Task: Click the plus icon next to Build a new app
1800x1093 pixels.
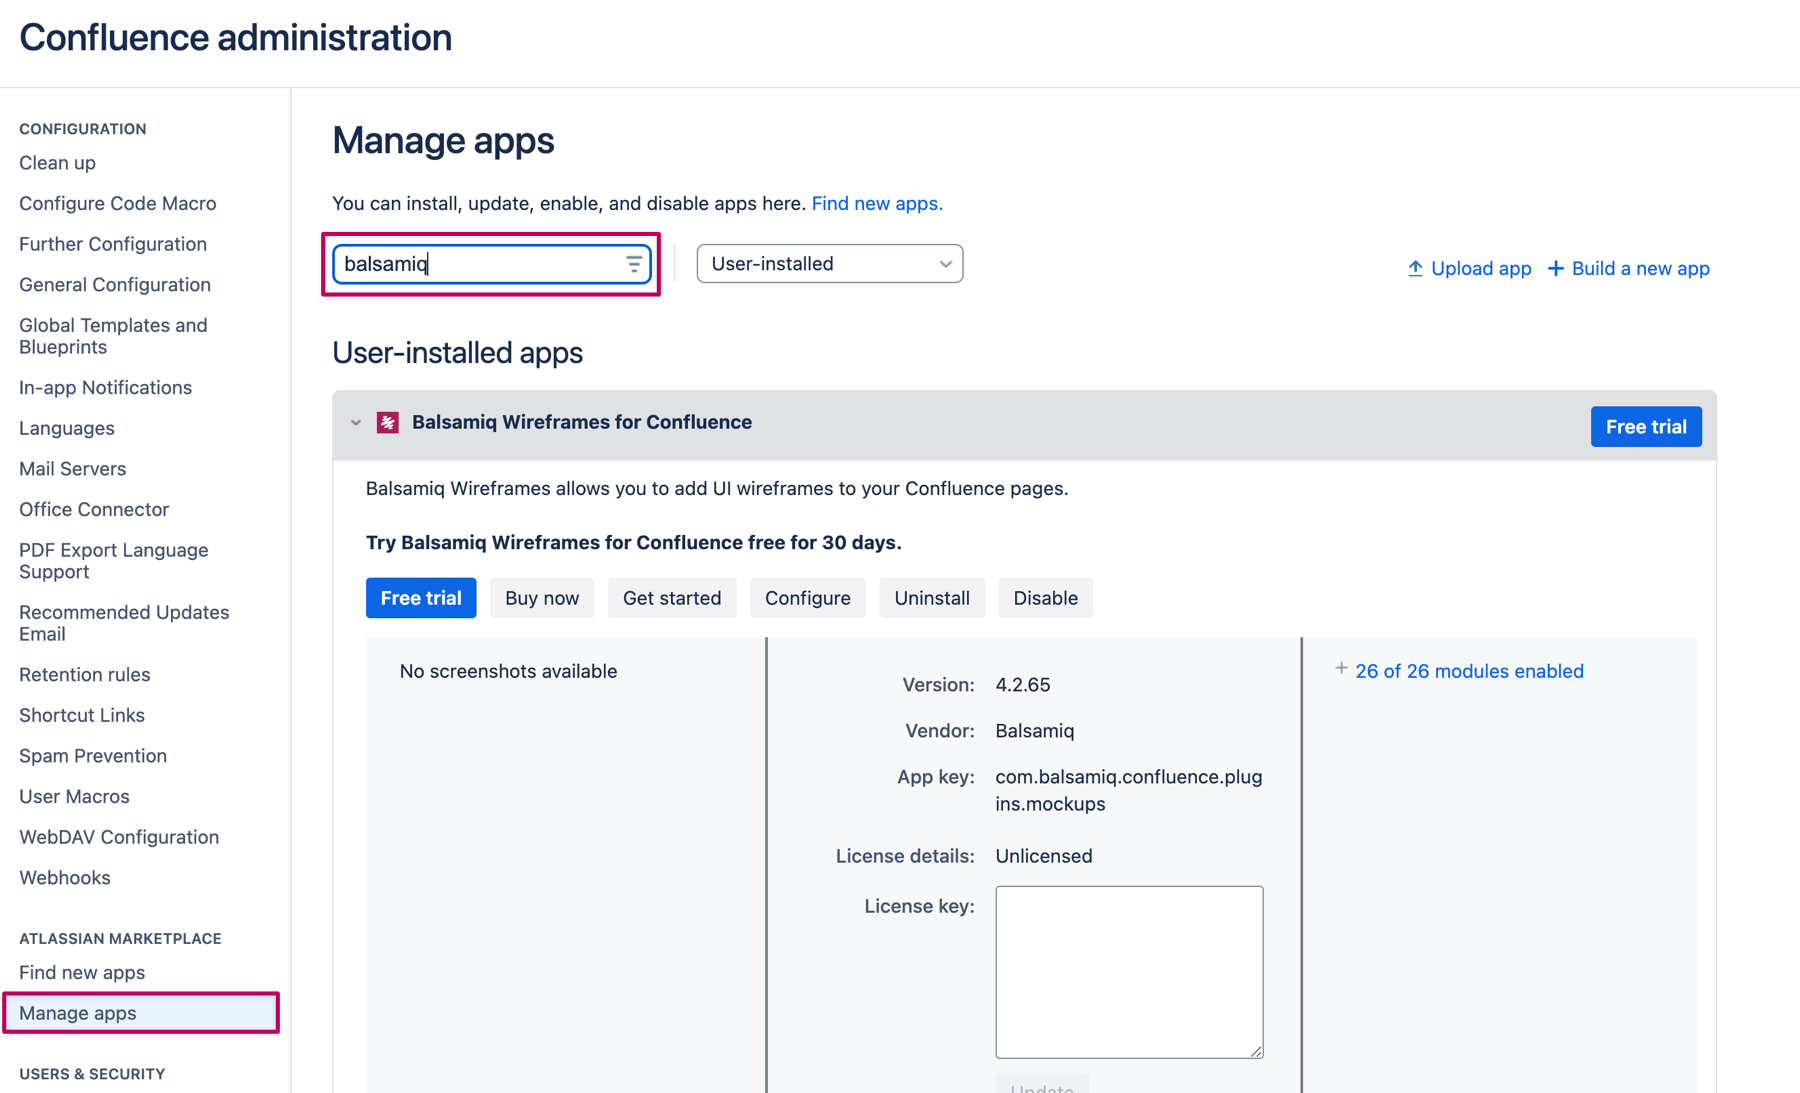Action: coord(1556,268)
